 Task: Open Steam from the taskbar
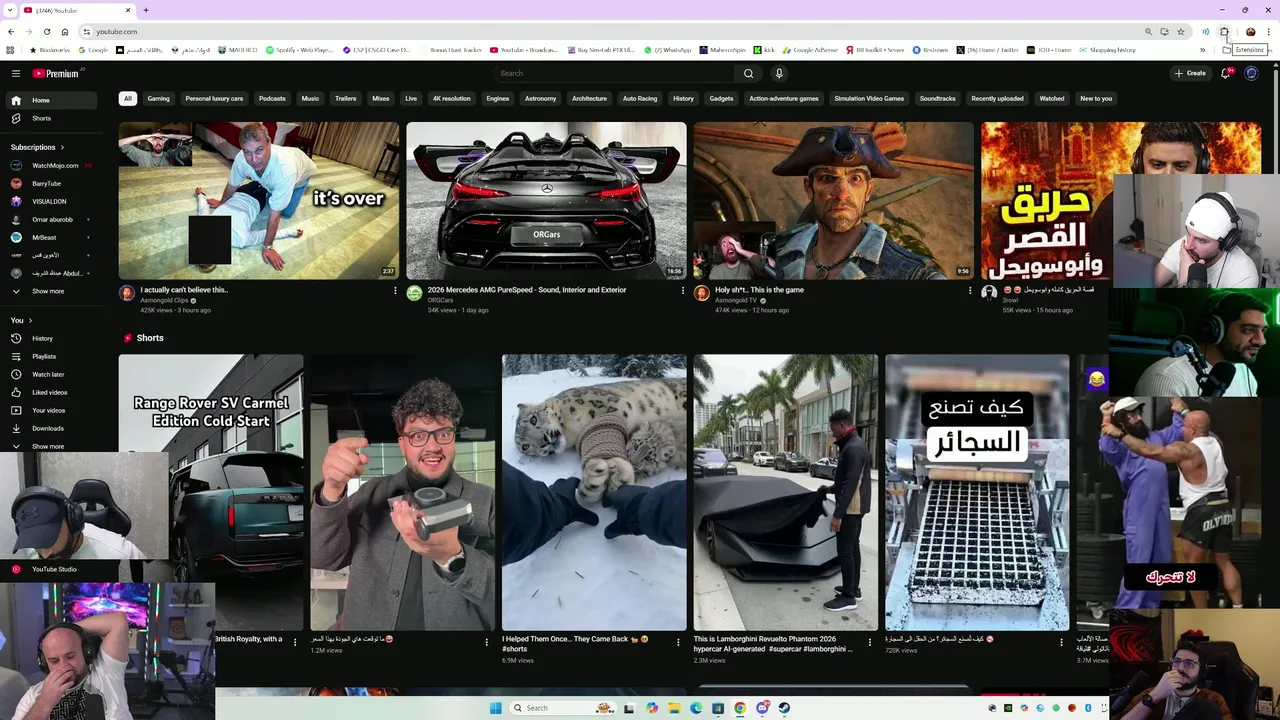coord(784,708)
